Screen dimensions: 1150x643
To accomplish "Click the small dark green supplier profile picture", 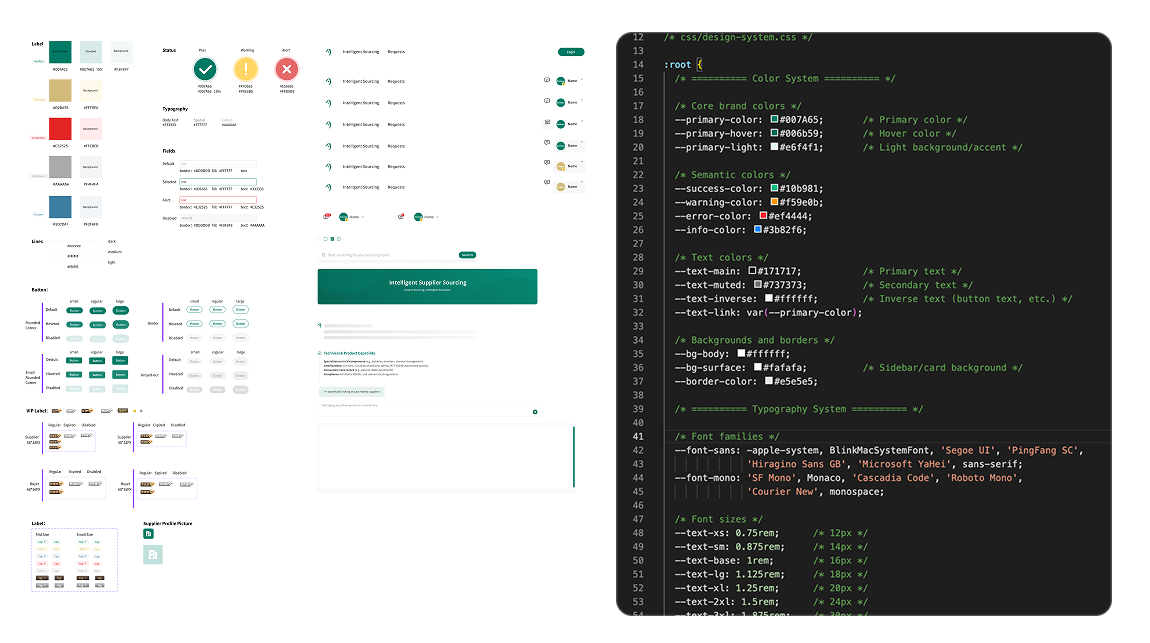I will (x=148, y=534).
